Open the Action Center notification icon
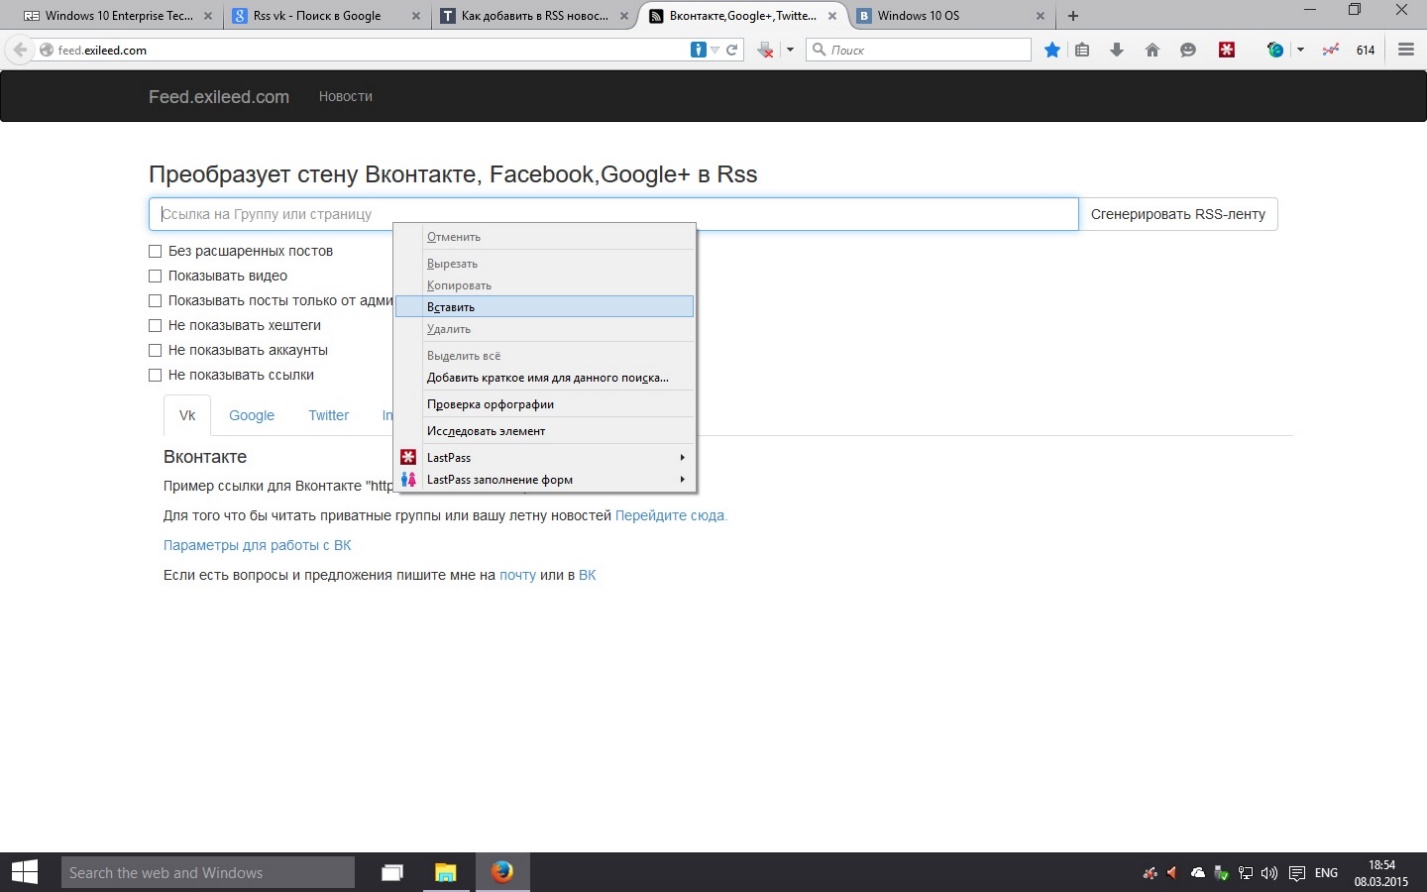Screen dimensions: 1427x892 (x=1297, y=873)
